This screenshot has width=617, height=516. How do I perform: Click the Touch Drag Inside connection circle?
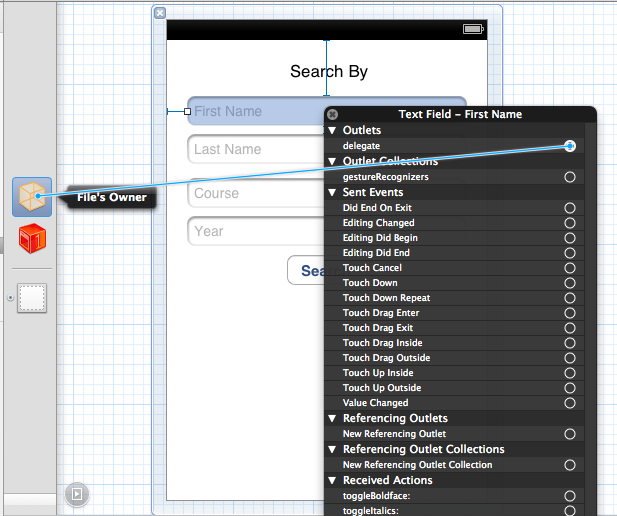pyautogui.click(x=570, y=343)
